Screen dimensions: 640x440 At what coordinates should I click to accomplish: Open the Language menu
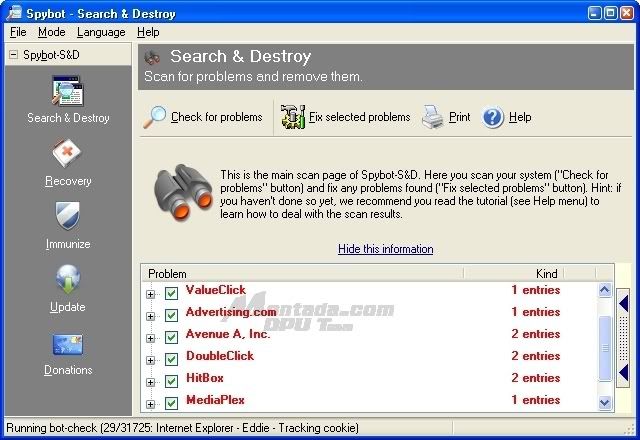pos(101,32)
